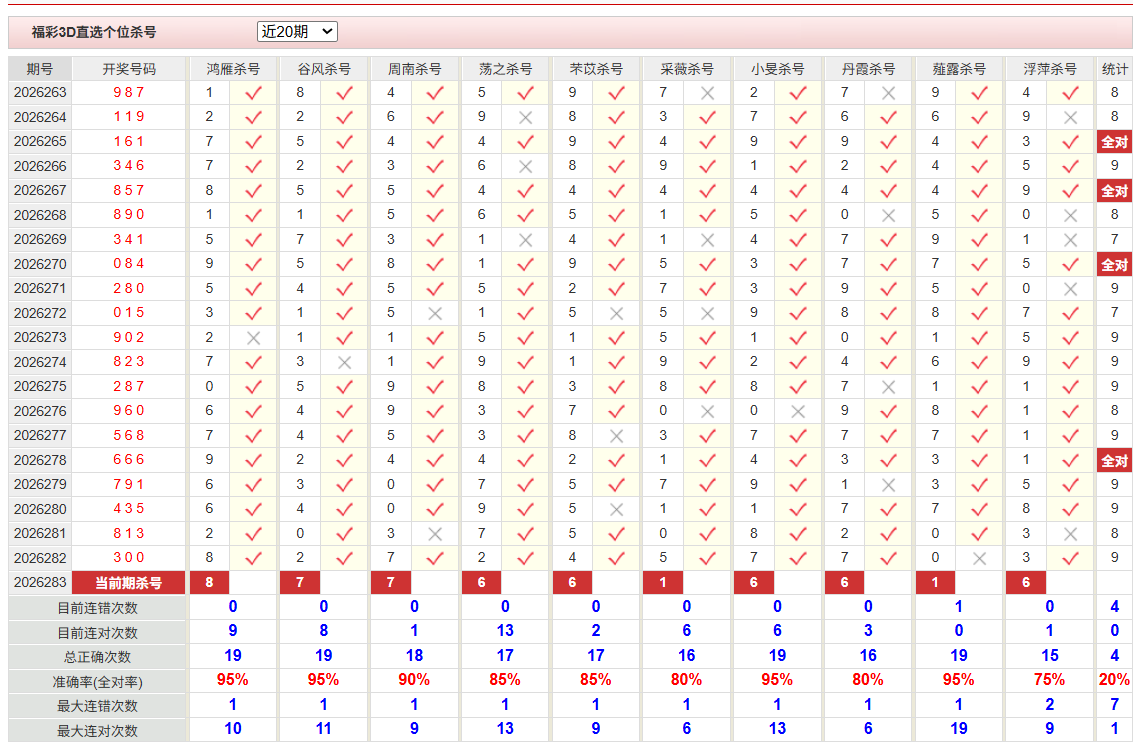The image size is (1145, 753).
Task: Click the 开奖号码 column header
Action: point(129,69)
